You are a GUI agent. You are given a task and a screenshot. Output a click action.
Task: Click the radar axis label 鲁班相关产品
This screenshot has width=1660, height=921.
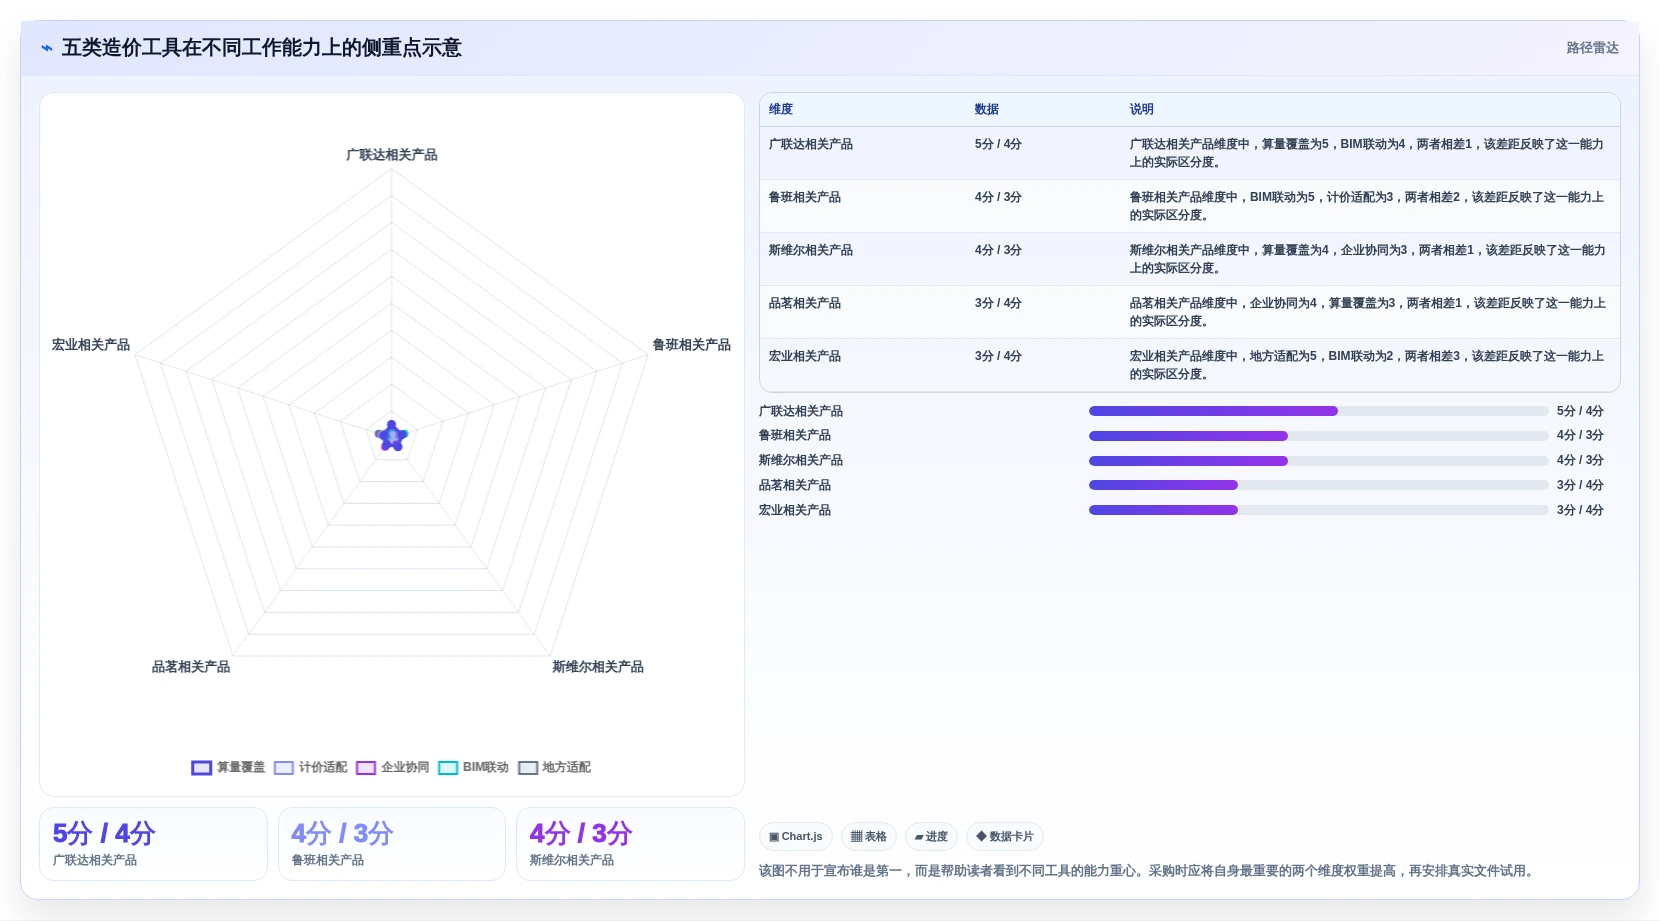pos(691,345)
